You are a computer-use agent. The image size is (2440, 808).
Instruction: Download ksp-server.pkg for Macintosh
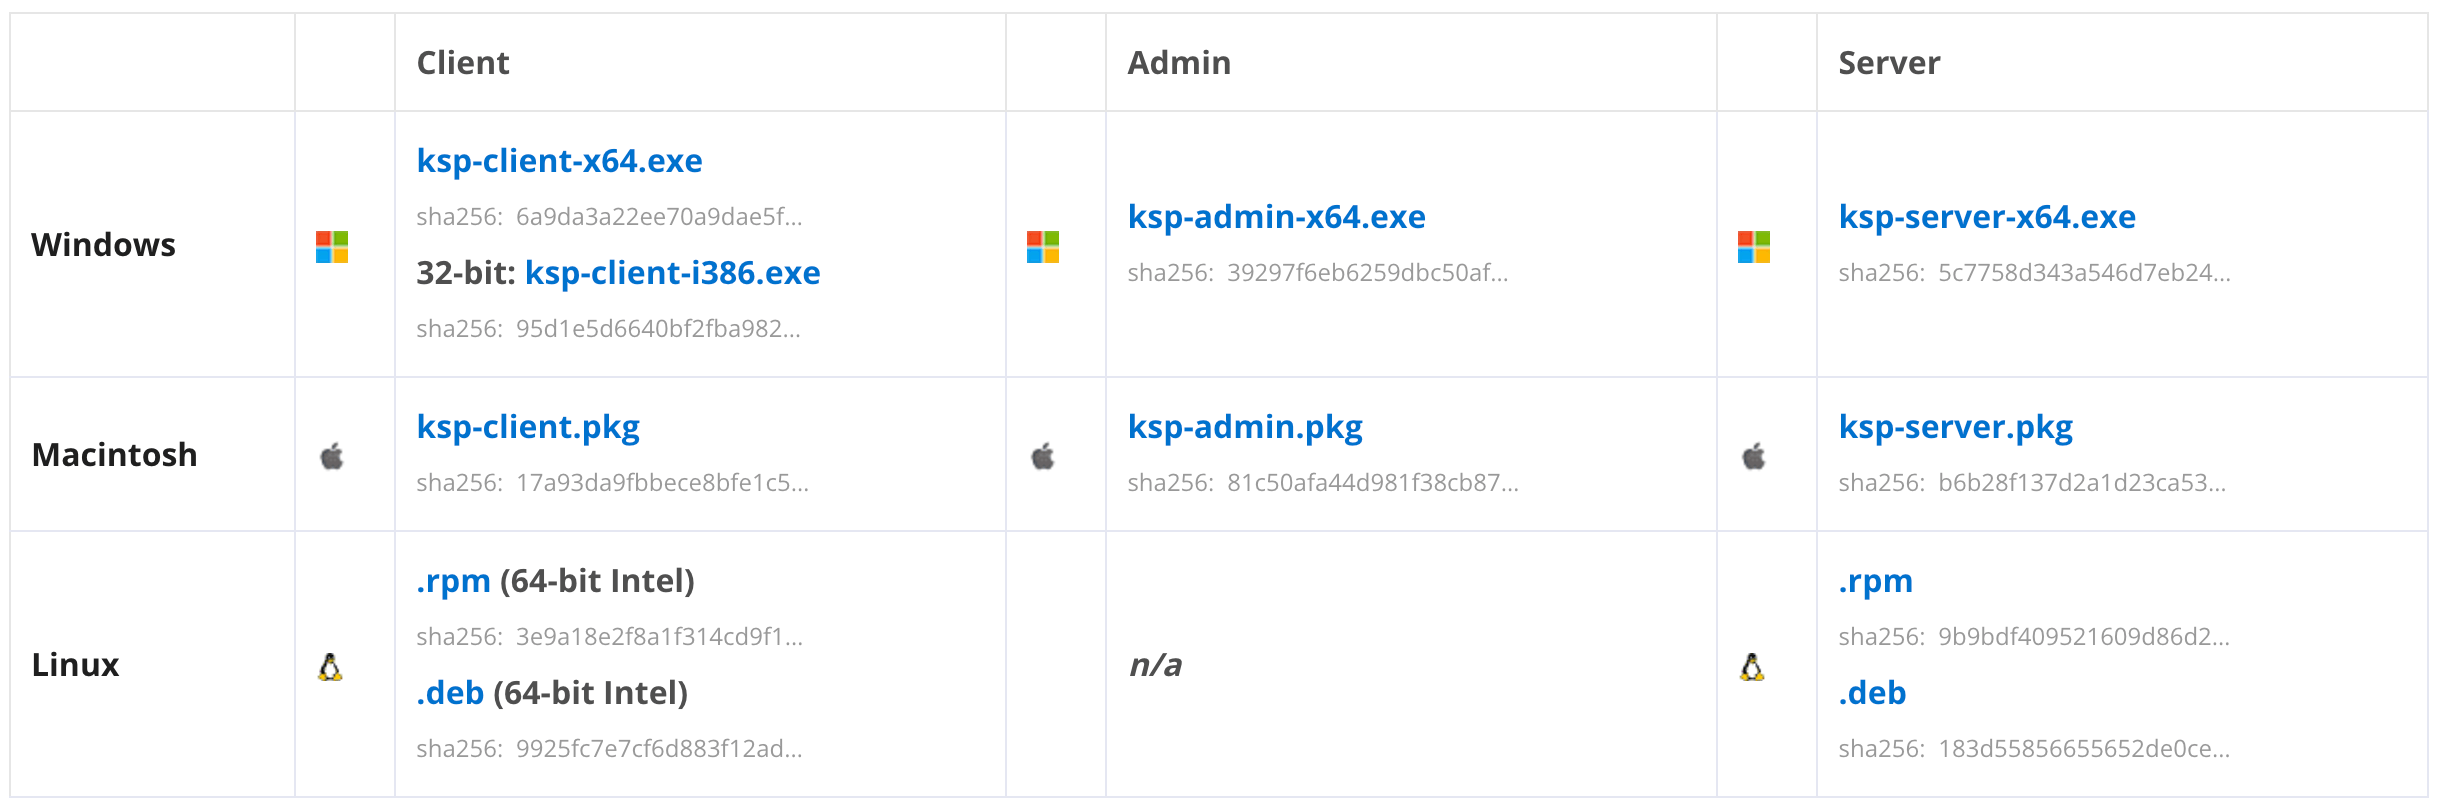(x=1956, y=427)
